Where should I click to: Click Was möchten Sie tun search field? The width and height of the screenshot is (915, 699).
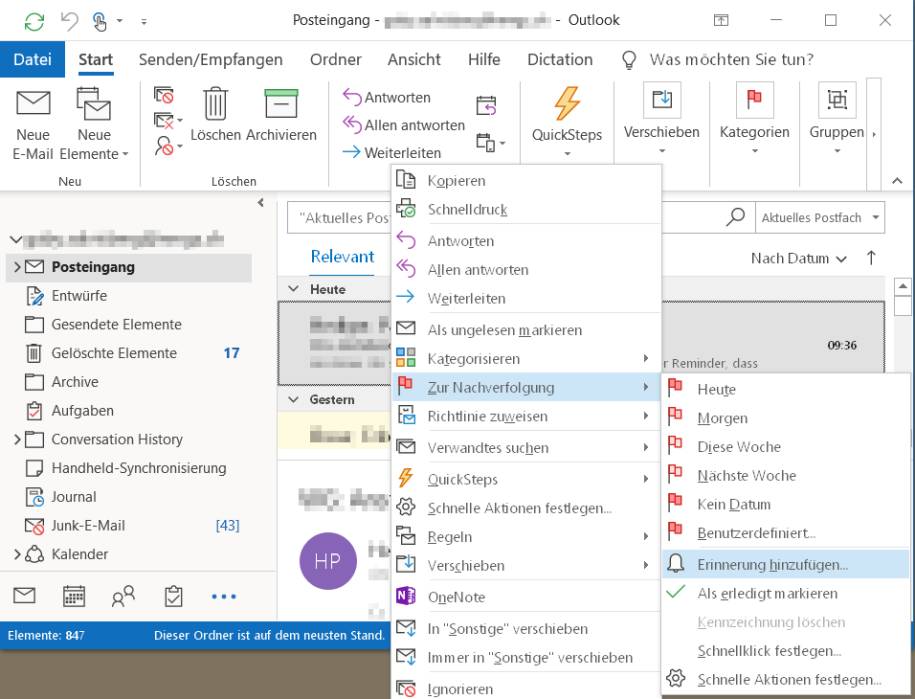(731, 60)
